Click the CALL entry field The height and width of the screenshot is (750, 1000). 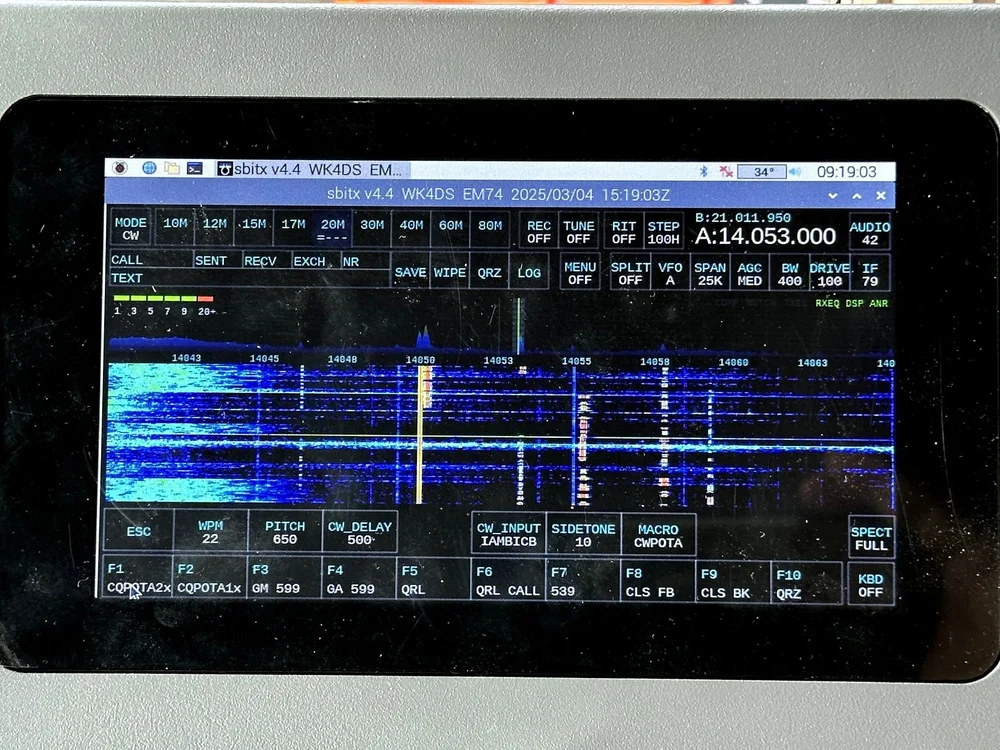click(x=152, y=260)
